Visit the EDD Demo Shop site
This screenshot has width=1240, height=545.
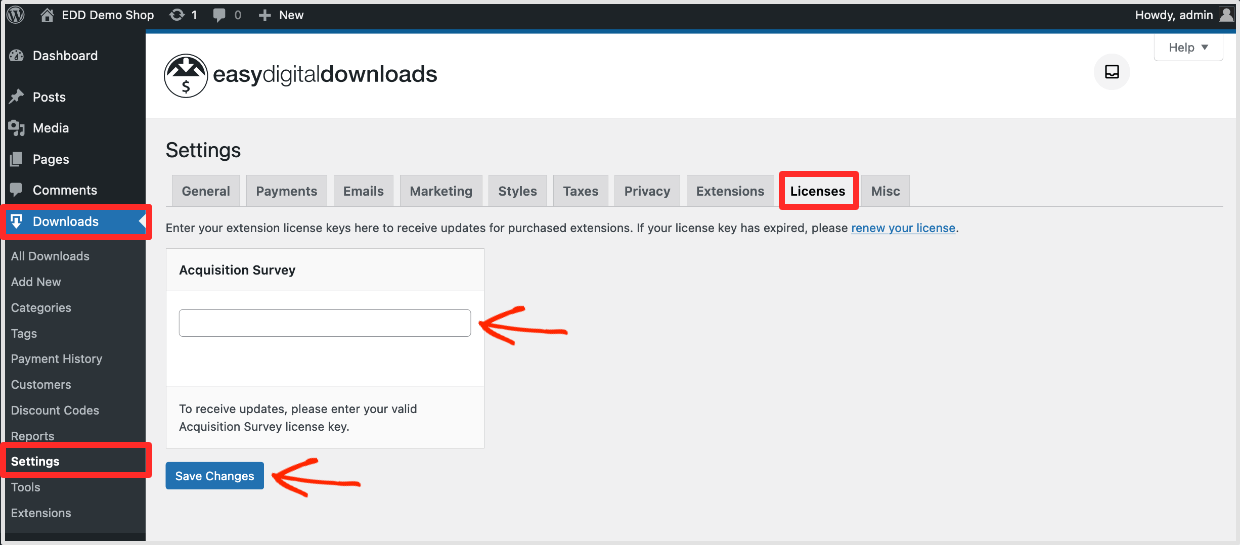pos(99,15)
